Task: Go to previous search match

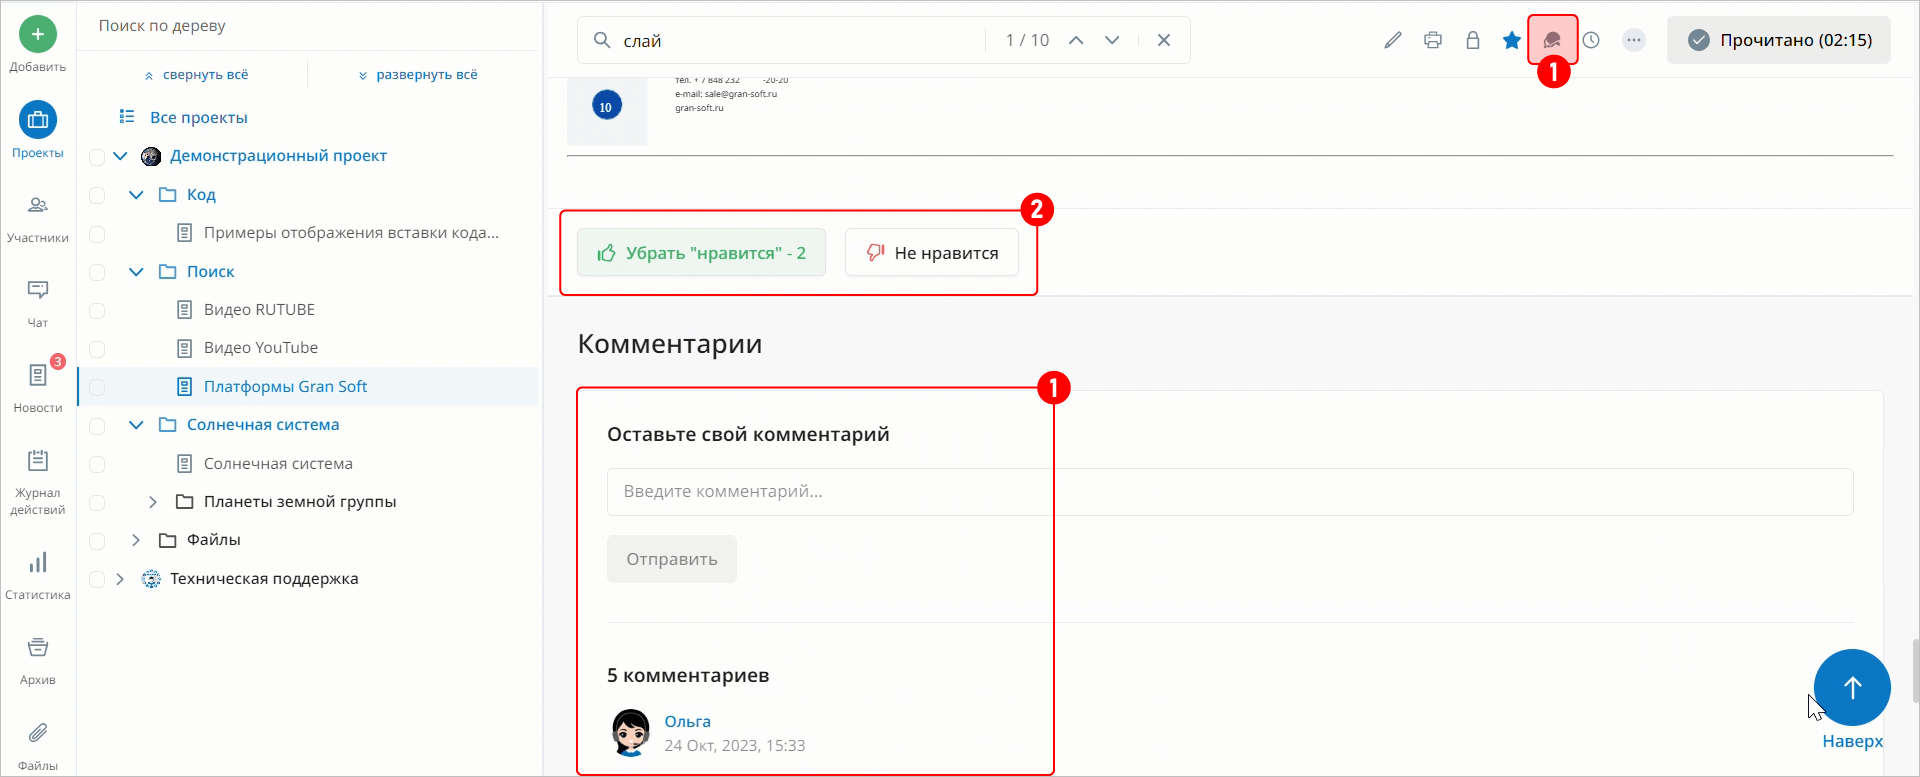Action: coord(1076,40)
